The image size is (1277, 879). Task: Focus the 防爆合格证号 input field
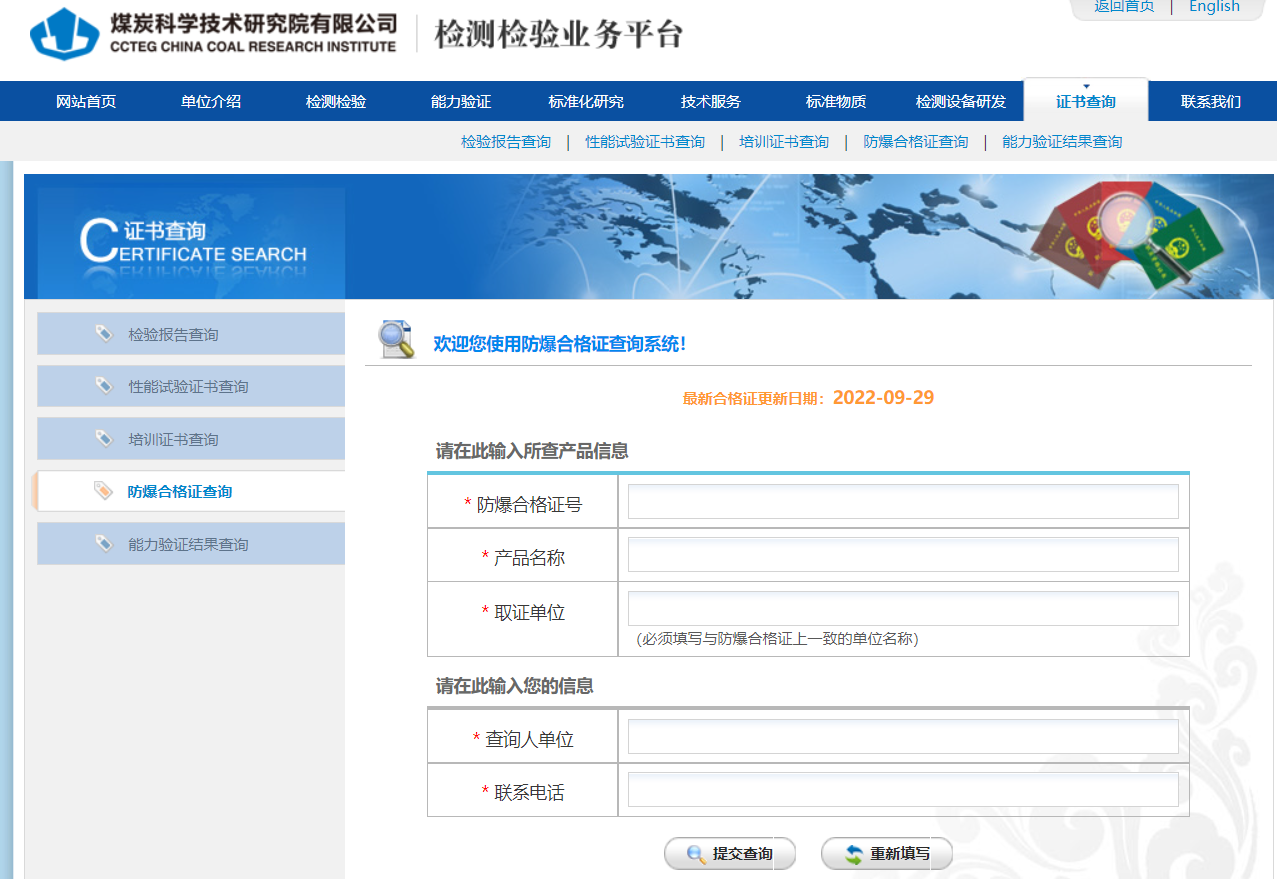[903, 502]
